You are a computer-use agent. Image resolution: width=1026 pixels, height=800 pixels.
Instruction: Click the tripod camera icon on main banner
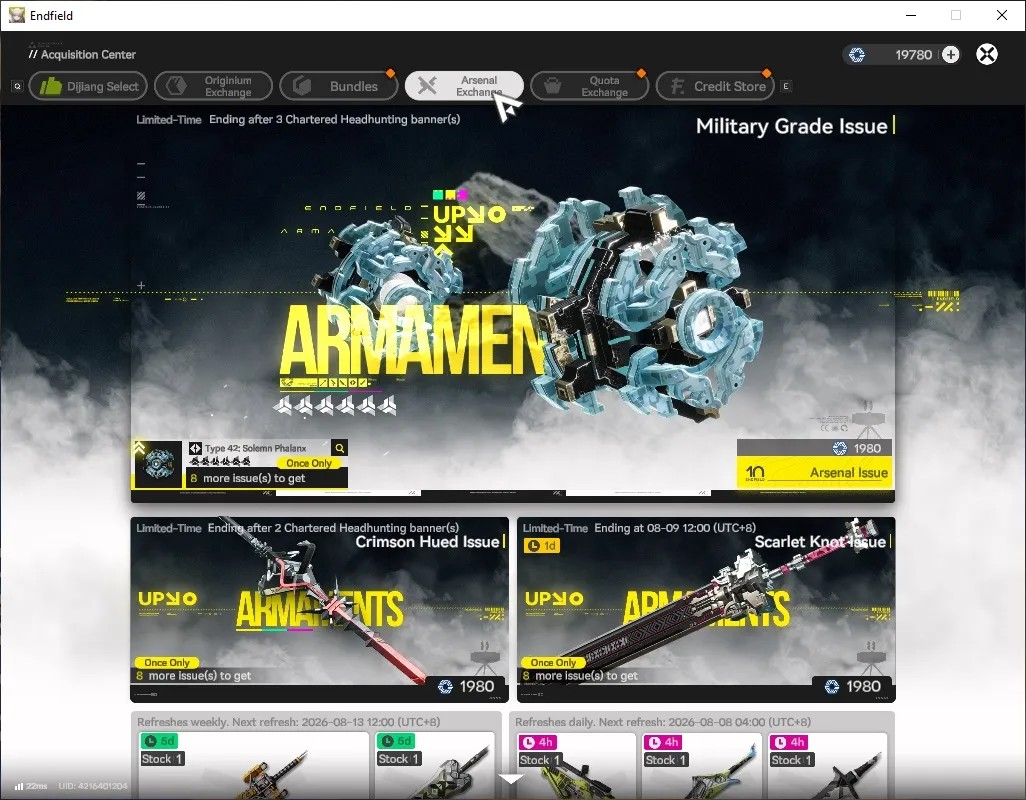(x=868, y=421)
